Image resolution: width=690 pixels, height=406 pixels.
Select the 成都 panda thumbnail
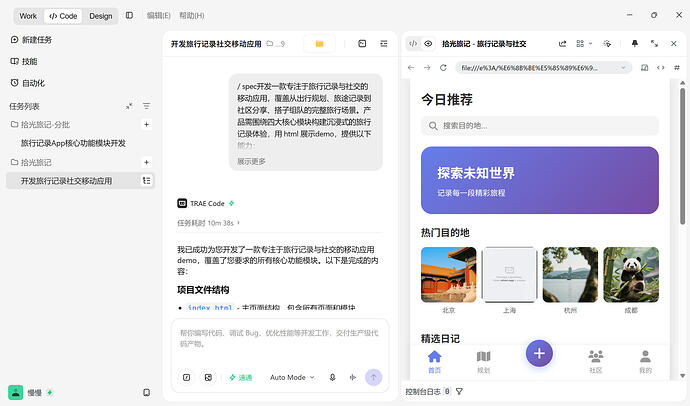[631, 275]
